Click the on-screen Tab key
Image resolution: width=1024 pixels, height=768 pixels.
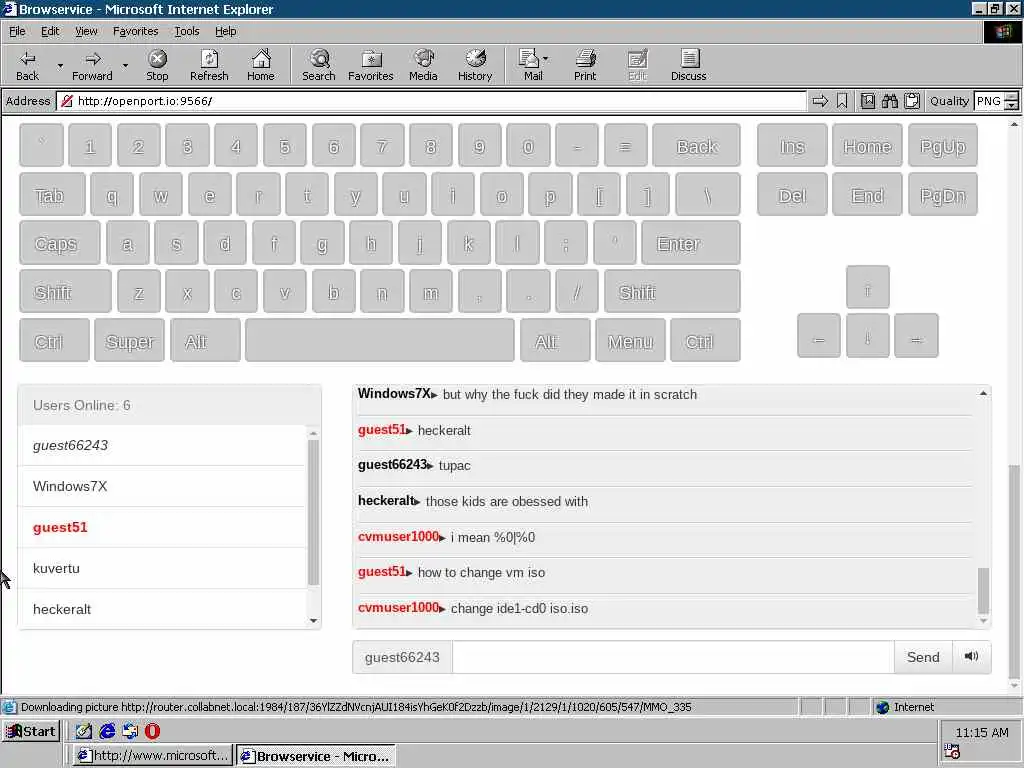[52, 194]
